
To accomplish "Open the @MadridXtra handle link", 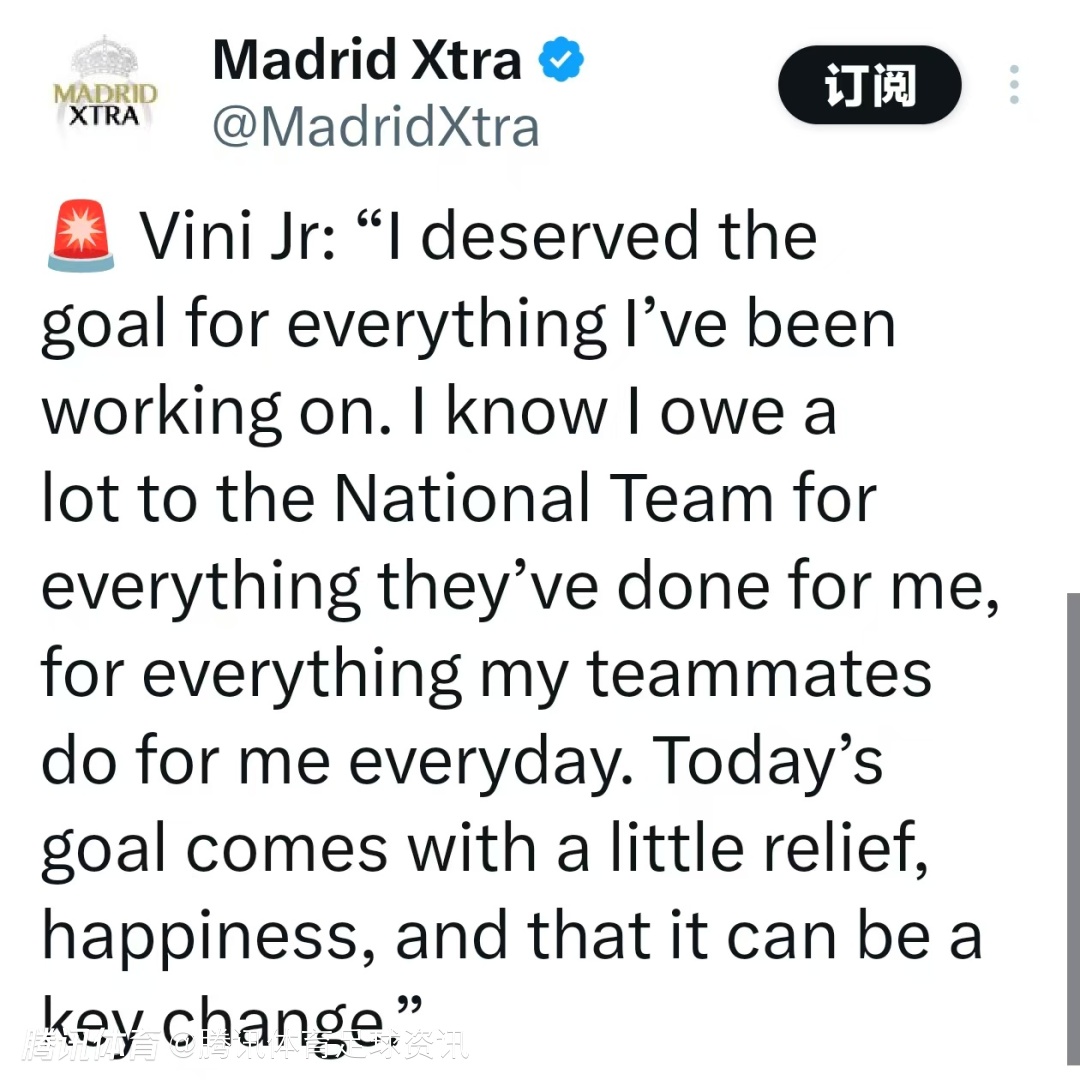I will (375, 127).
